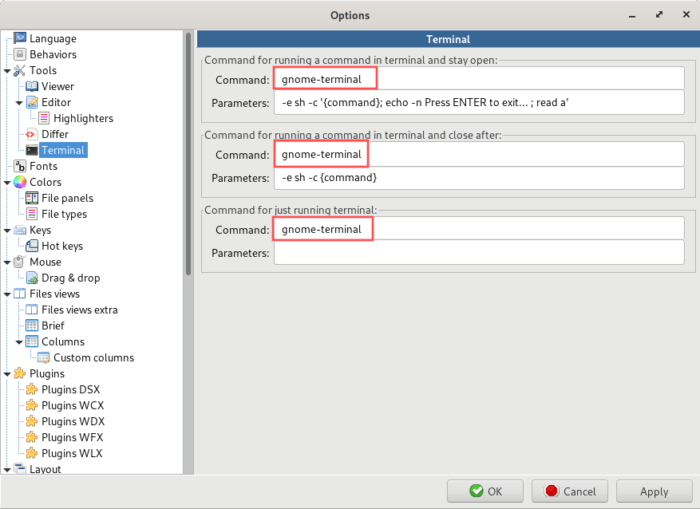Click the Behaviors icon in the tree
Screen dimensions: 700x509
(20, 54)
